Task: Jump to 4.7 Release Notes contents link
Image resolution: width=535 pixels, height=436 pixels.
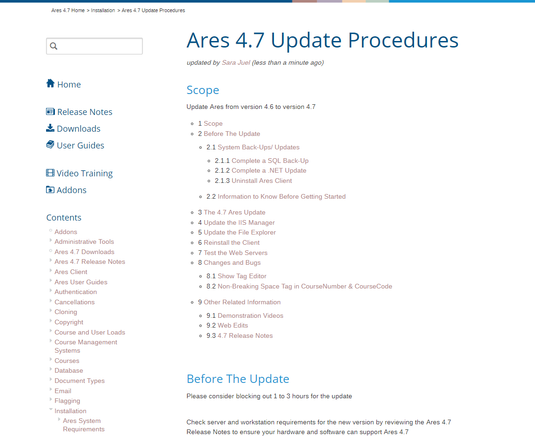Action: coord(245,336)
